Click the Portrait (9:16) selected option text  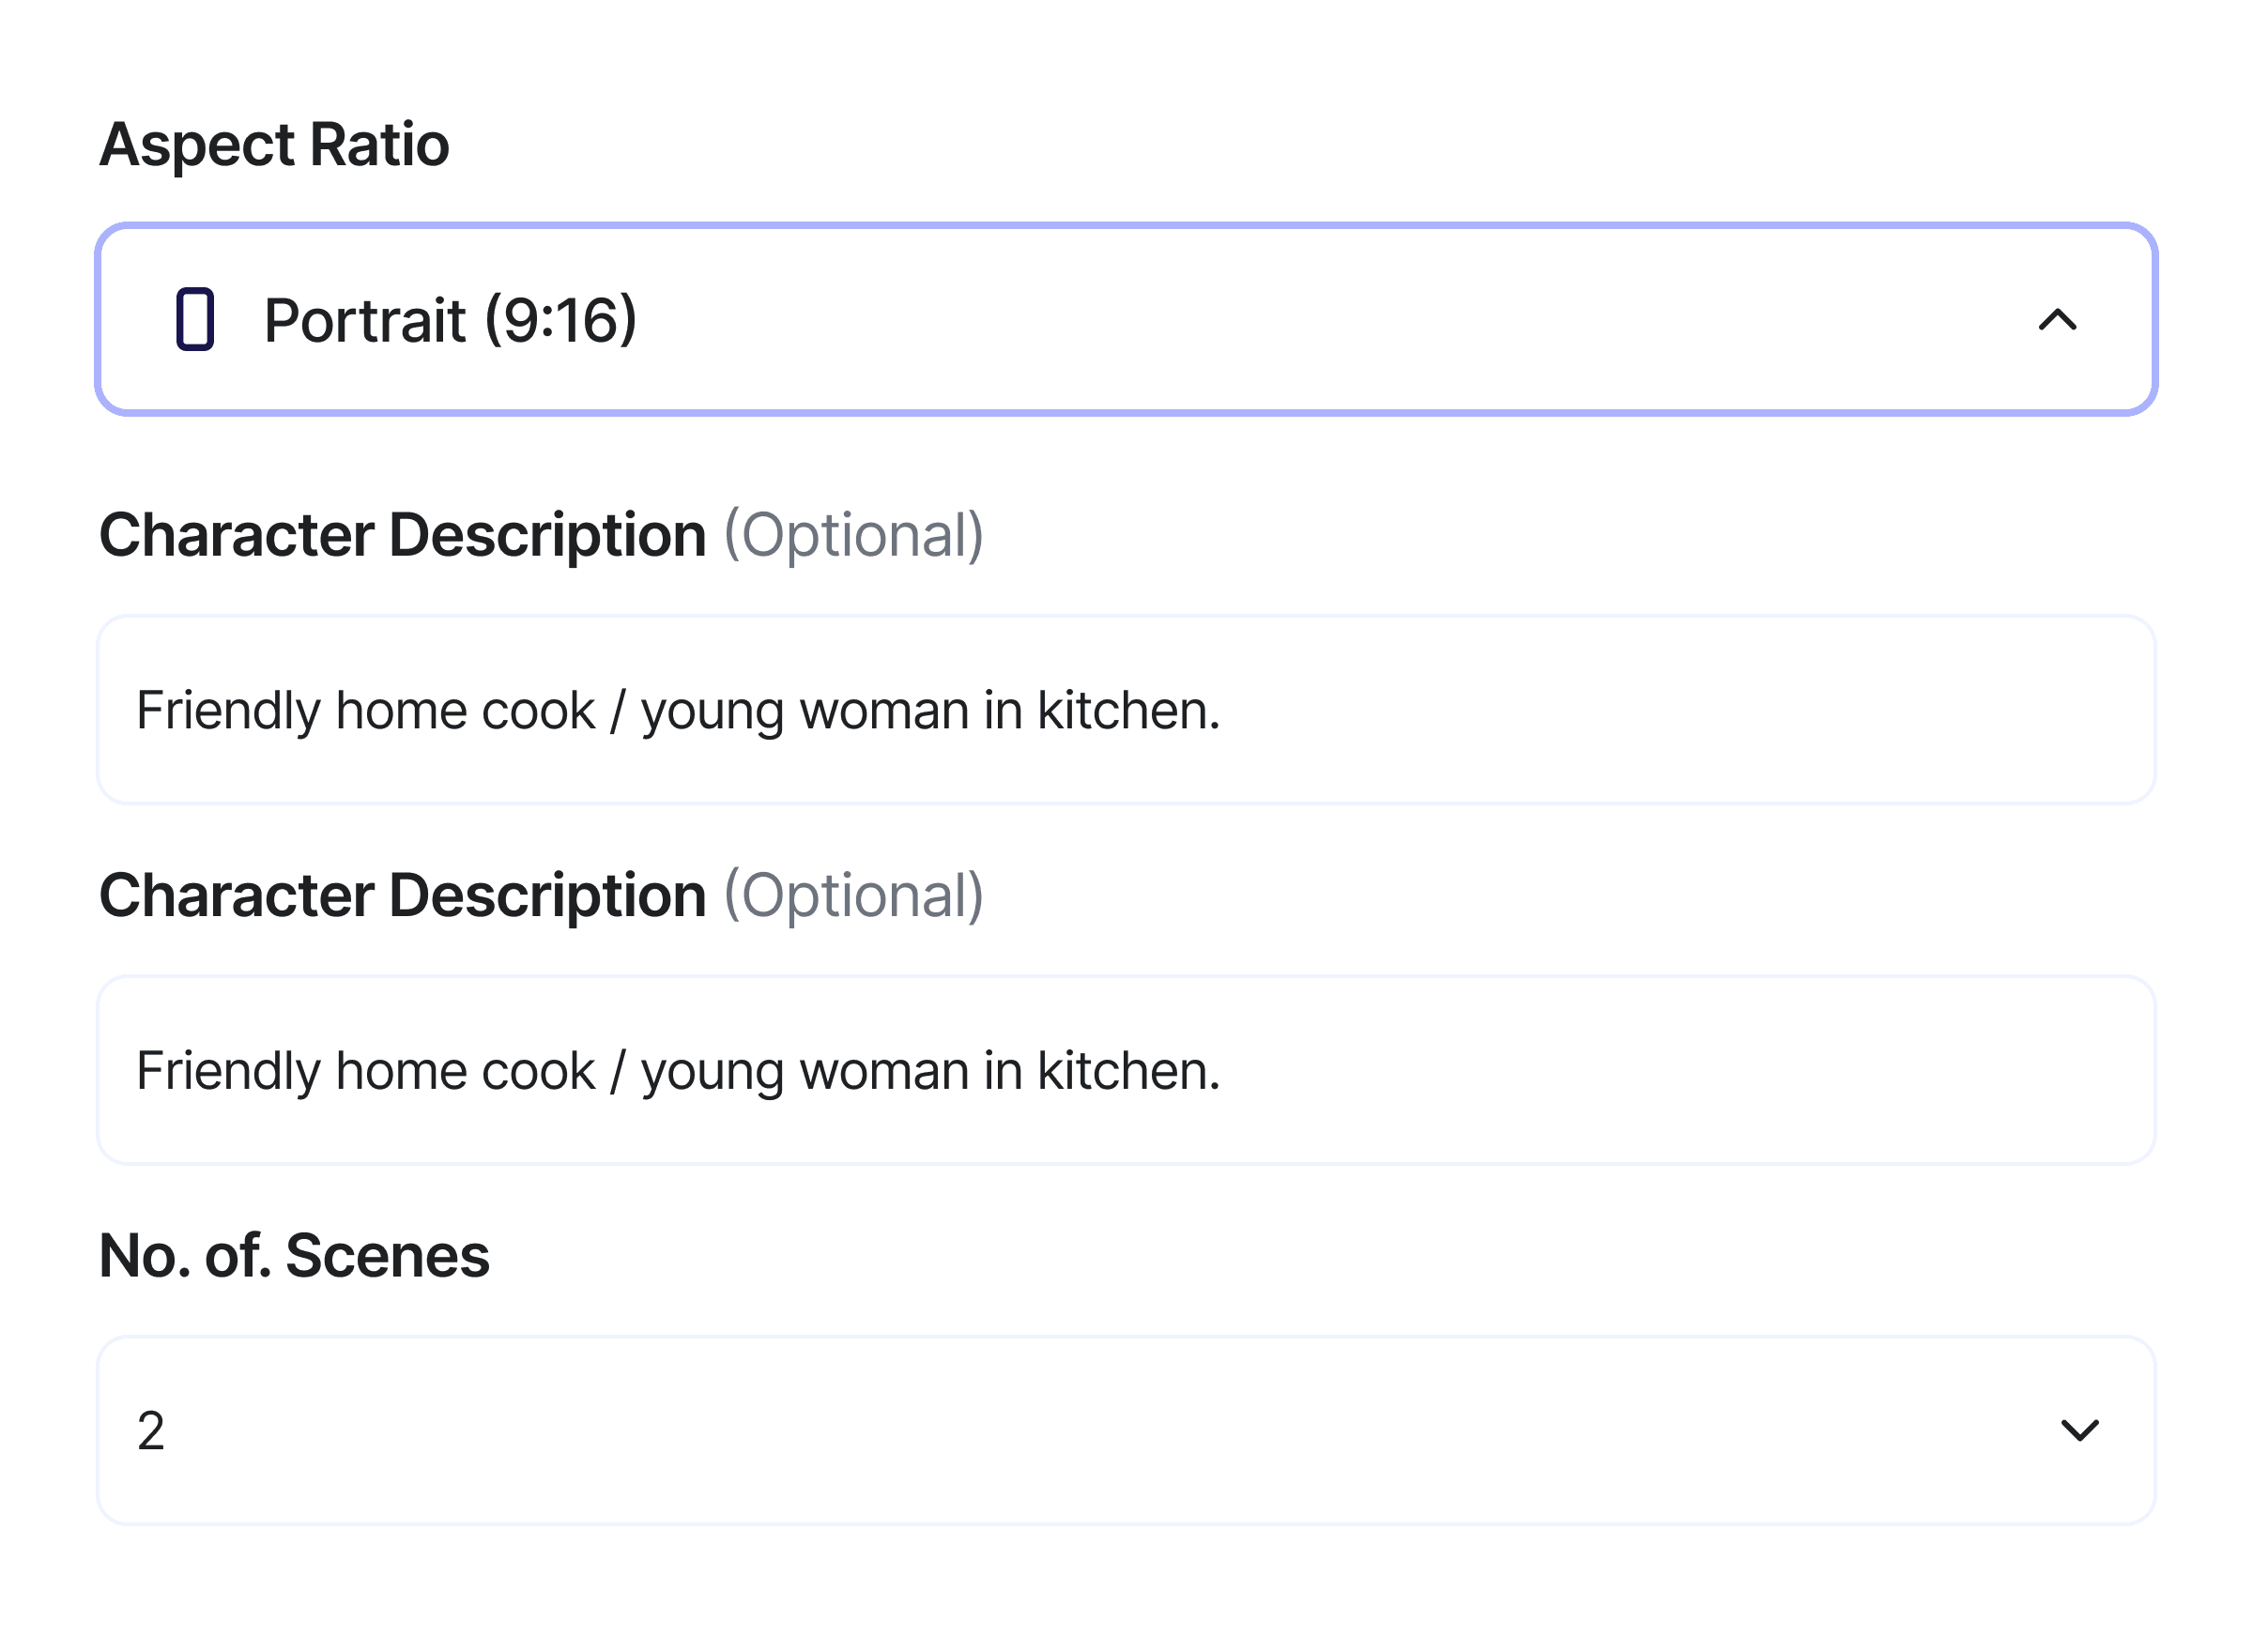coord(450,320)
